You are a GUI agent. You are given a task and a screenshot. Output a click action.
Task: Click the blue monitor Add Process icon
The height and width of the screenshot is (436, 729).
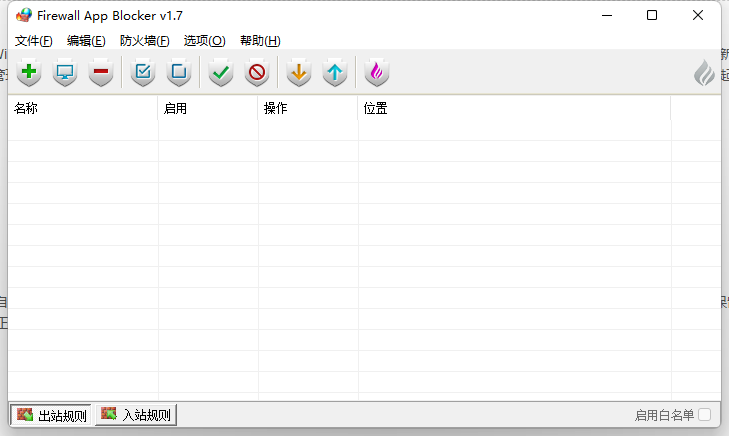65,72
